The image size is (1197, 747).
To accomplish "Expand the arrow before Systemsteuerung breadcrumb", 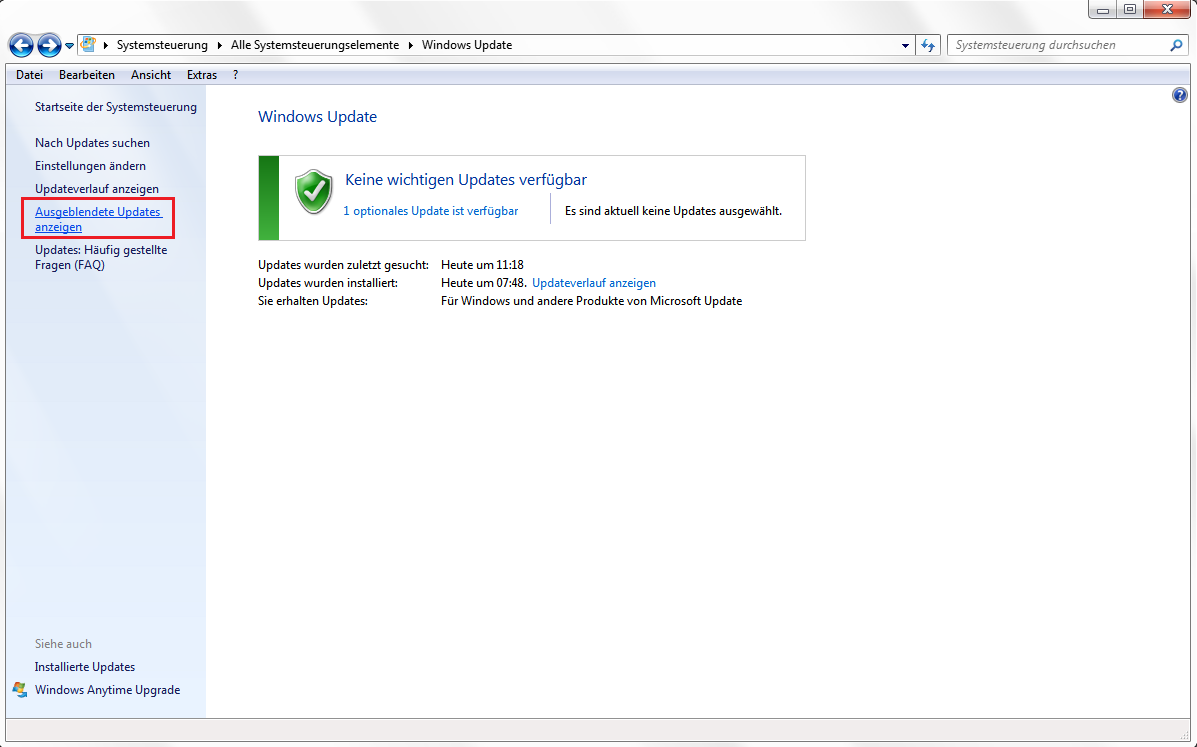I will coord(106,45).
